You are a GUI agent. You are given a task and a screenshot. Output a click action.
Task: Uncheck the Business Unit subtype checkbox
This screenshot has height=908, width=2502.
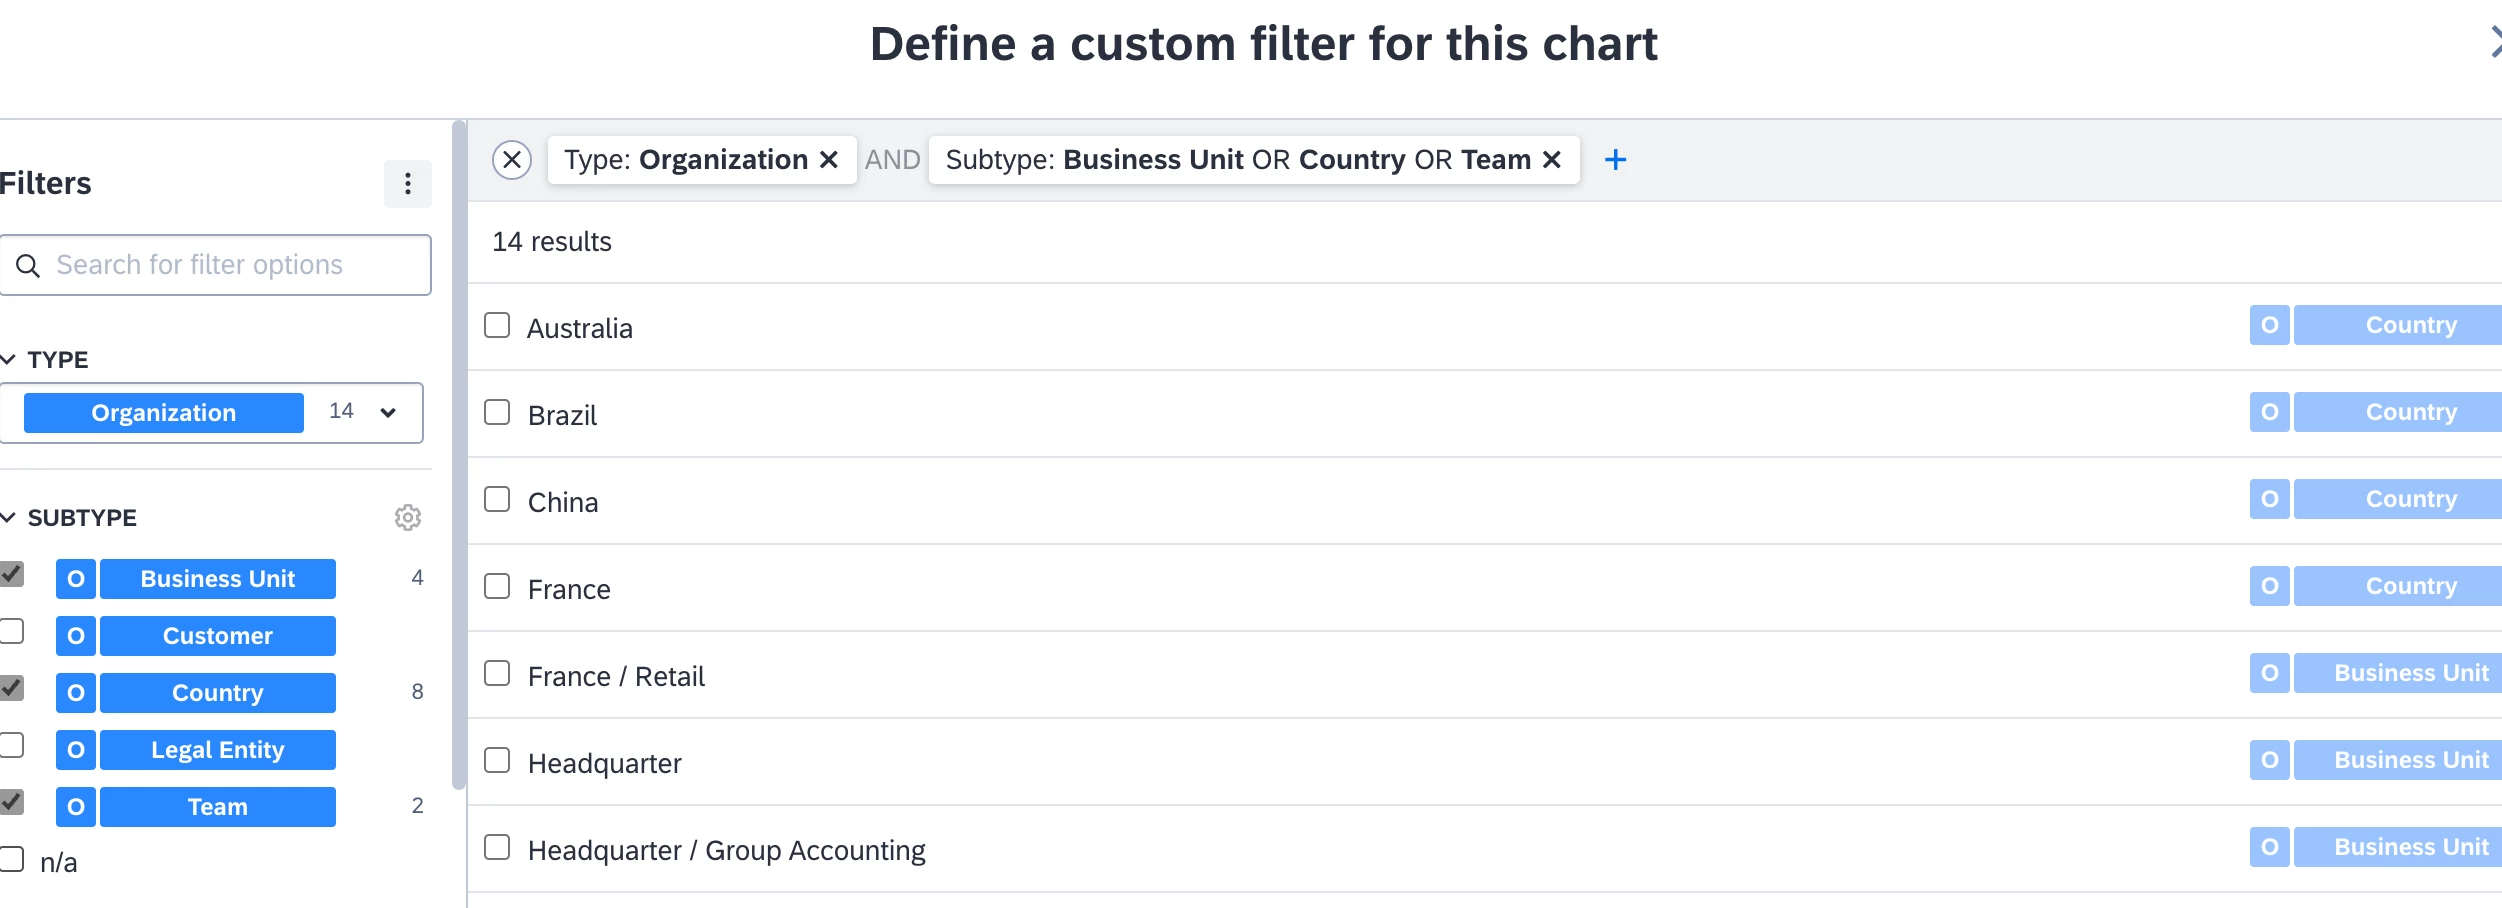tap(12, 575)
